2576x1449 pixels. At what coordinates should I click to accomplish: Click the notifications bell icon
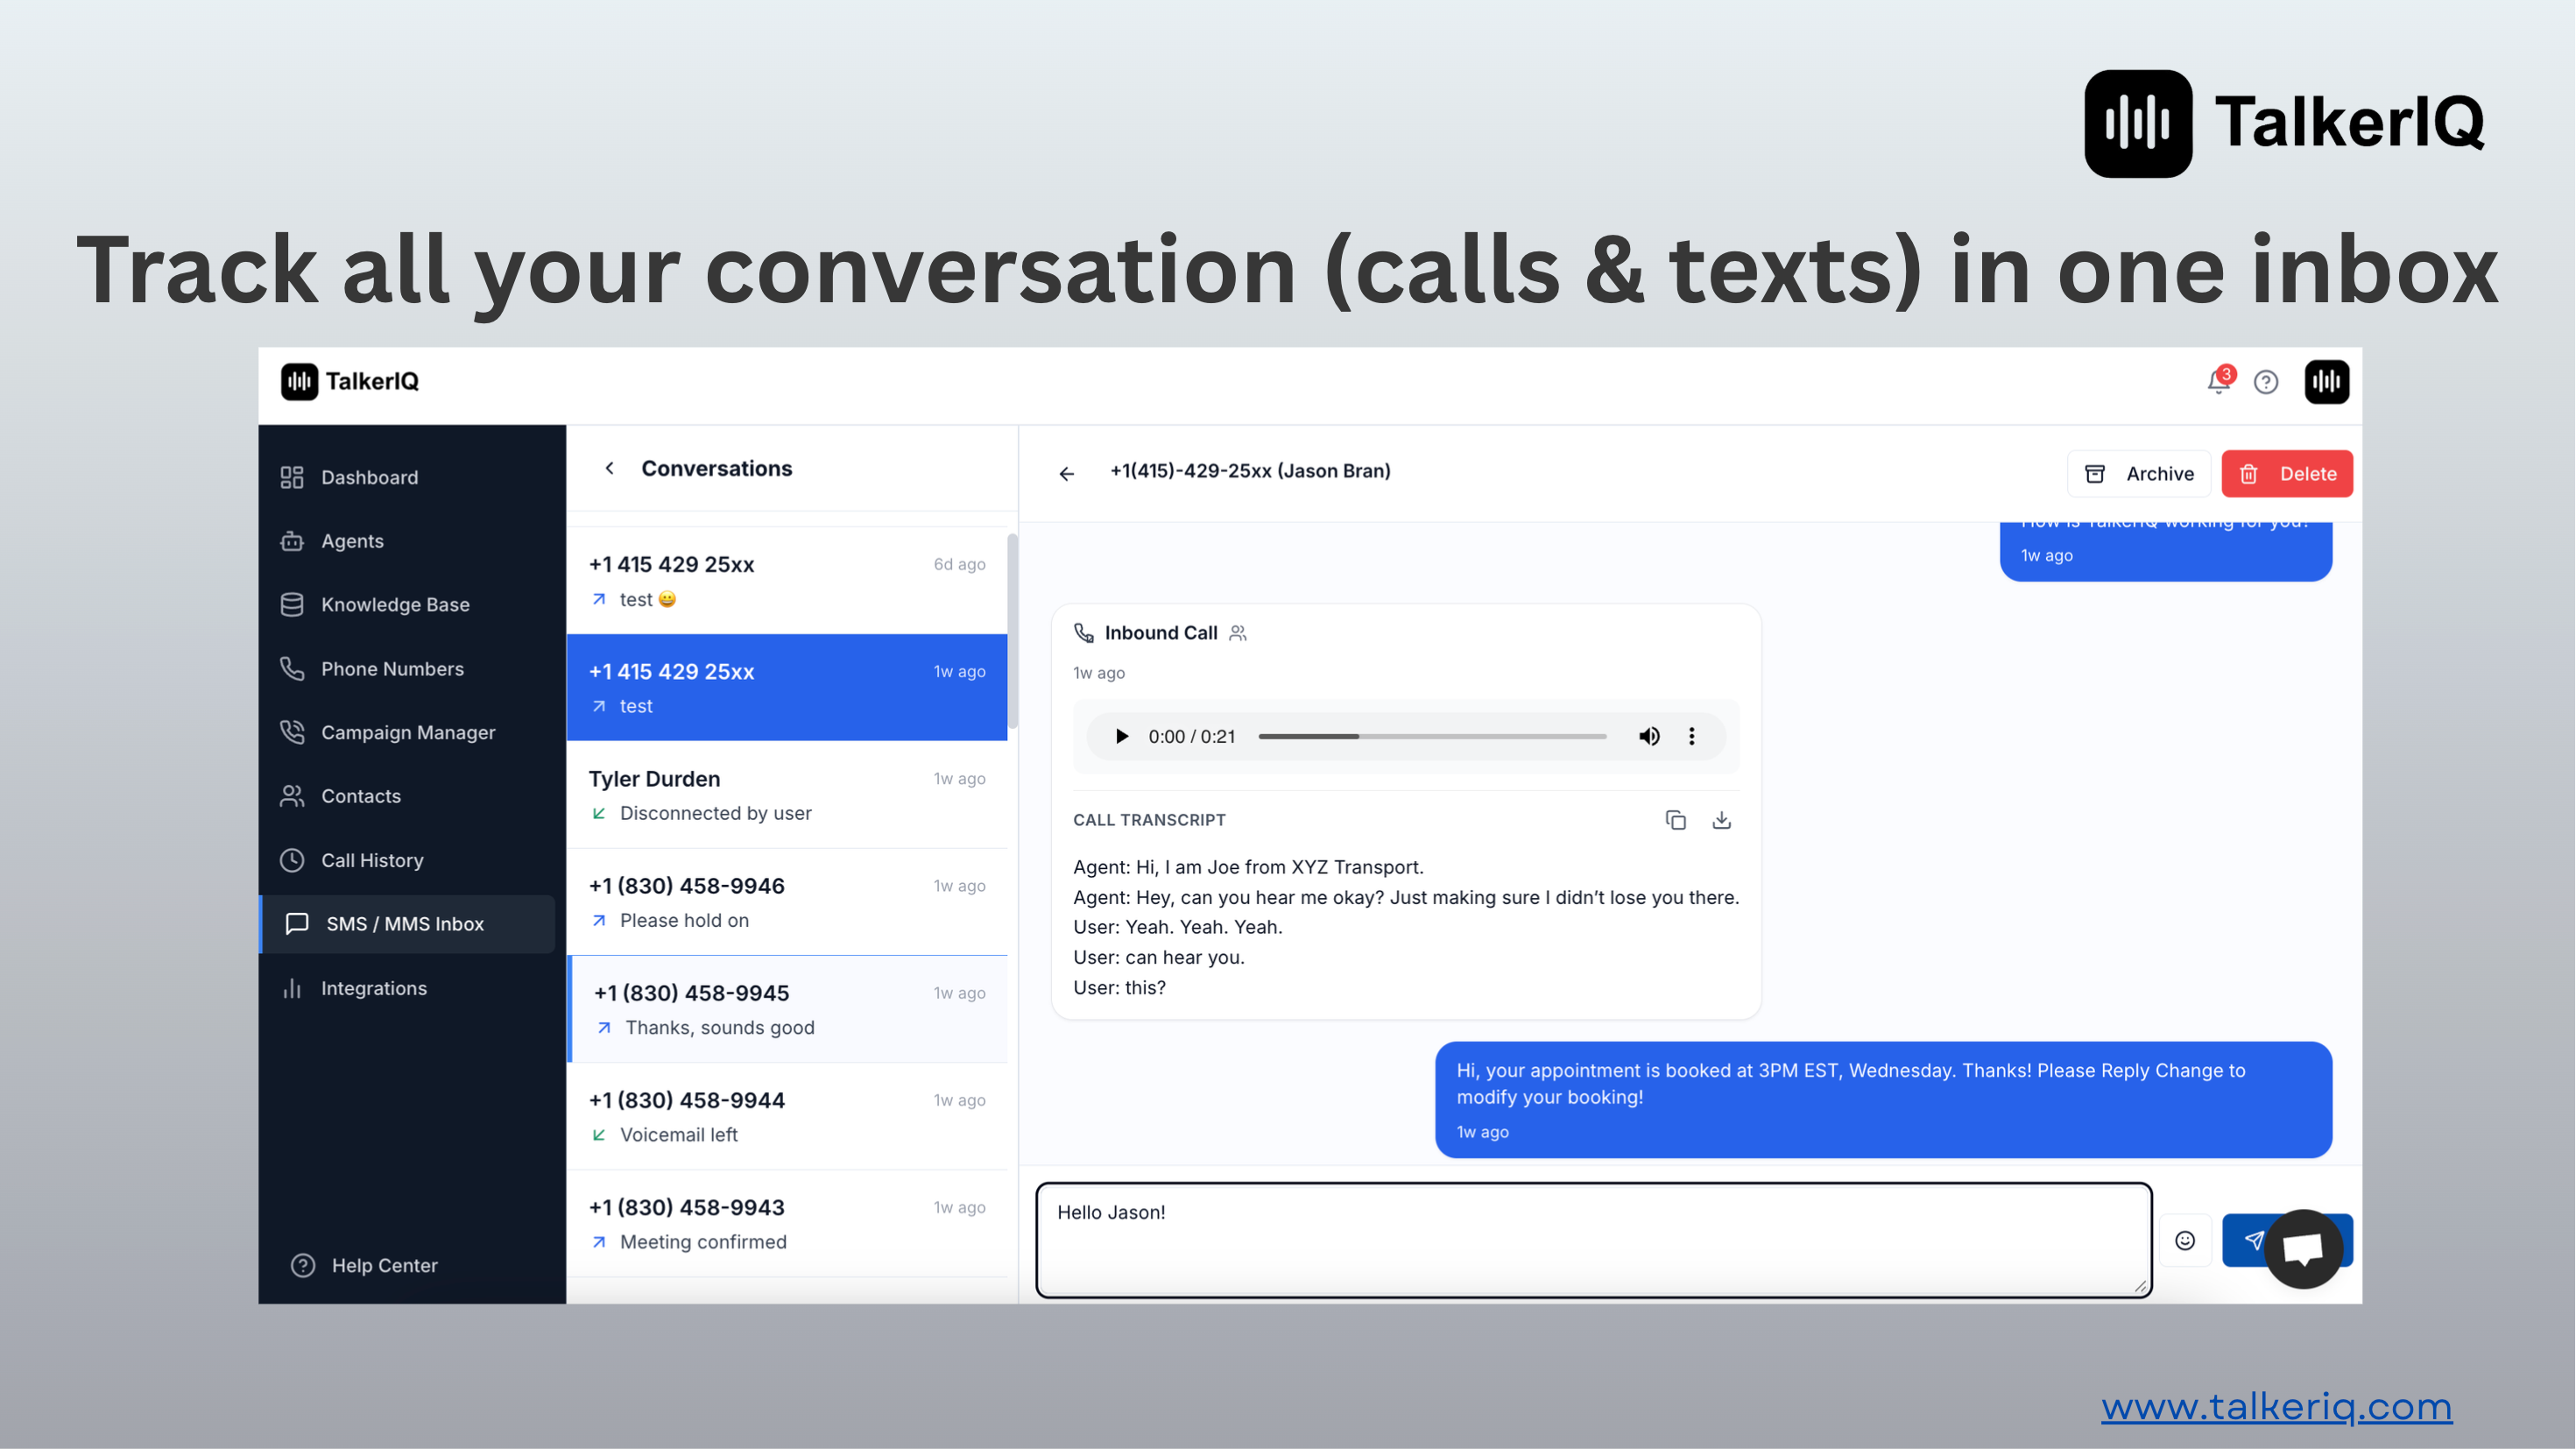pyautogui.click(x=2218, y=382)
